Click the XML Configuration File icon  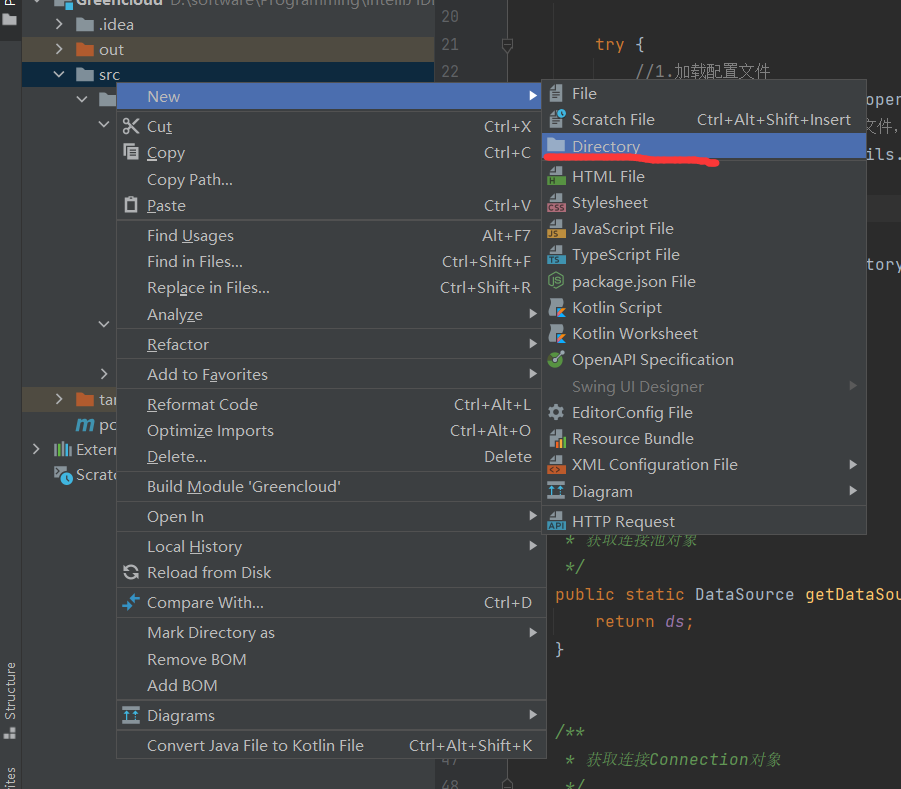pos(556,464)
